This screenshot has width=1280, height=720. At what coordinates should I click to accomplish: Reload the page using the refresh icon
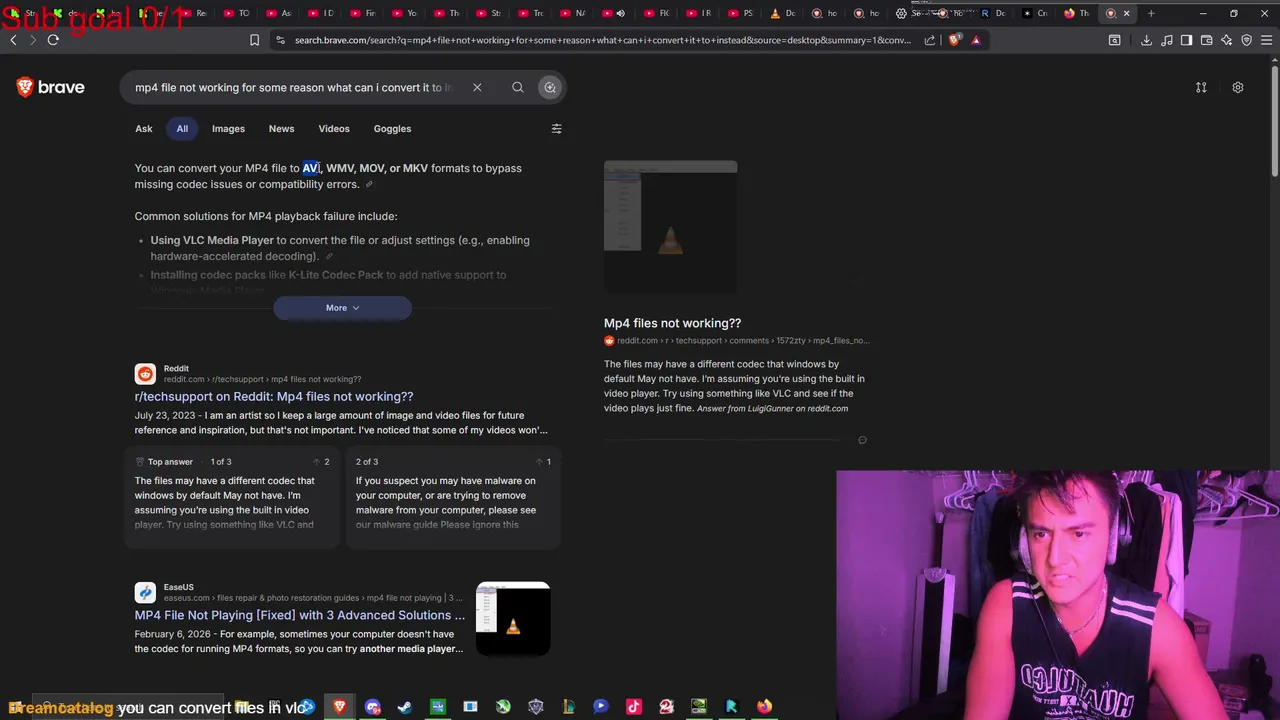tap(53, 40)
